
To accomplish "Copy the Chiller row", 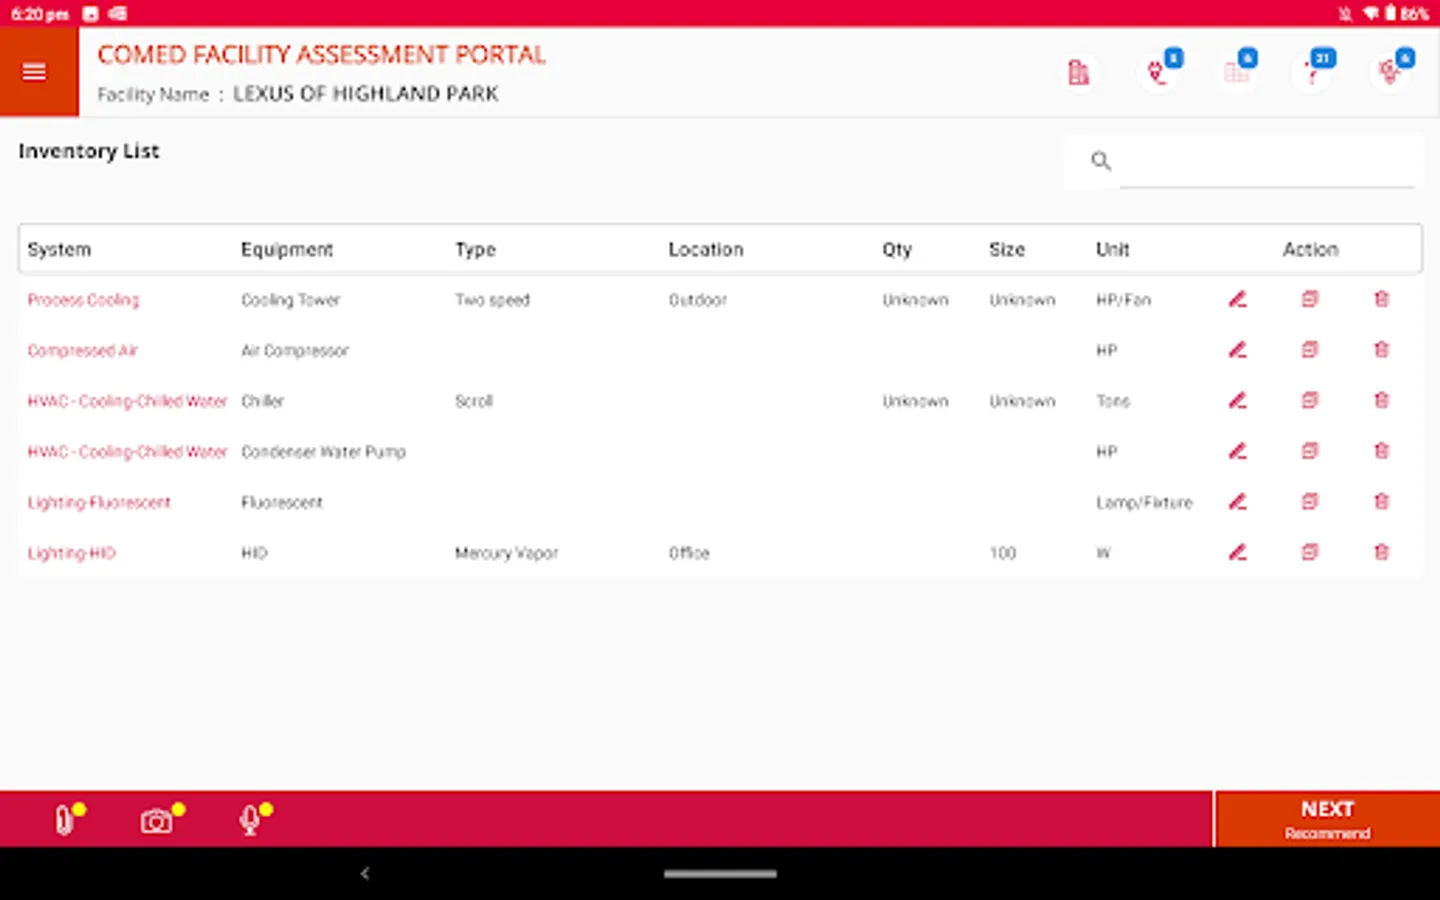I will [x=1310, y=400].
